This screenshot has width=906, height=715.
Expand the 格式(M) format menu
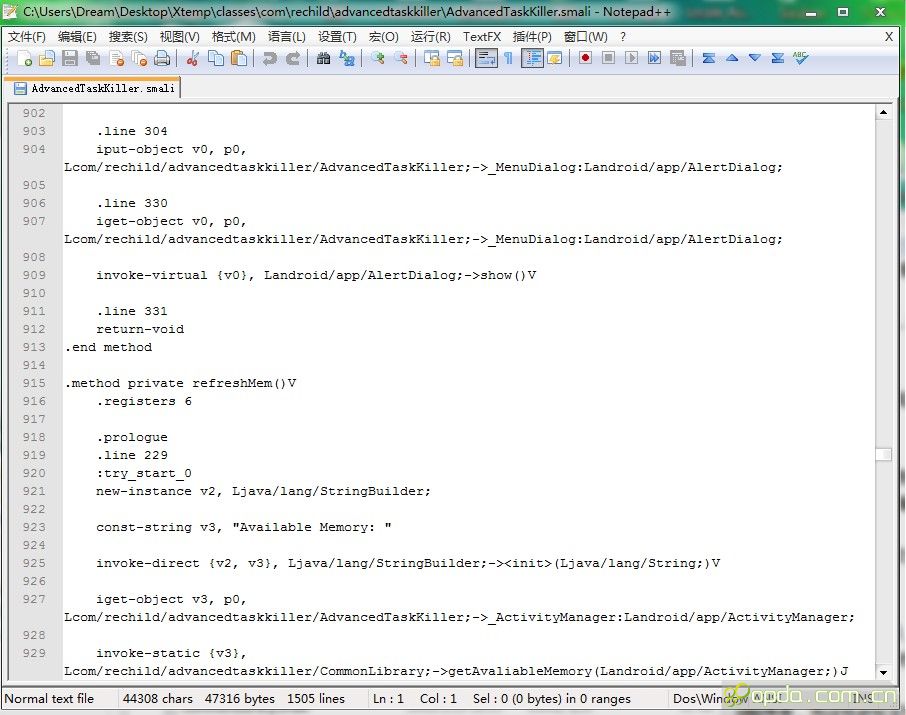[234, 36]
